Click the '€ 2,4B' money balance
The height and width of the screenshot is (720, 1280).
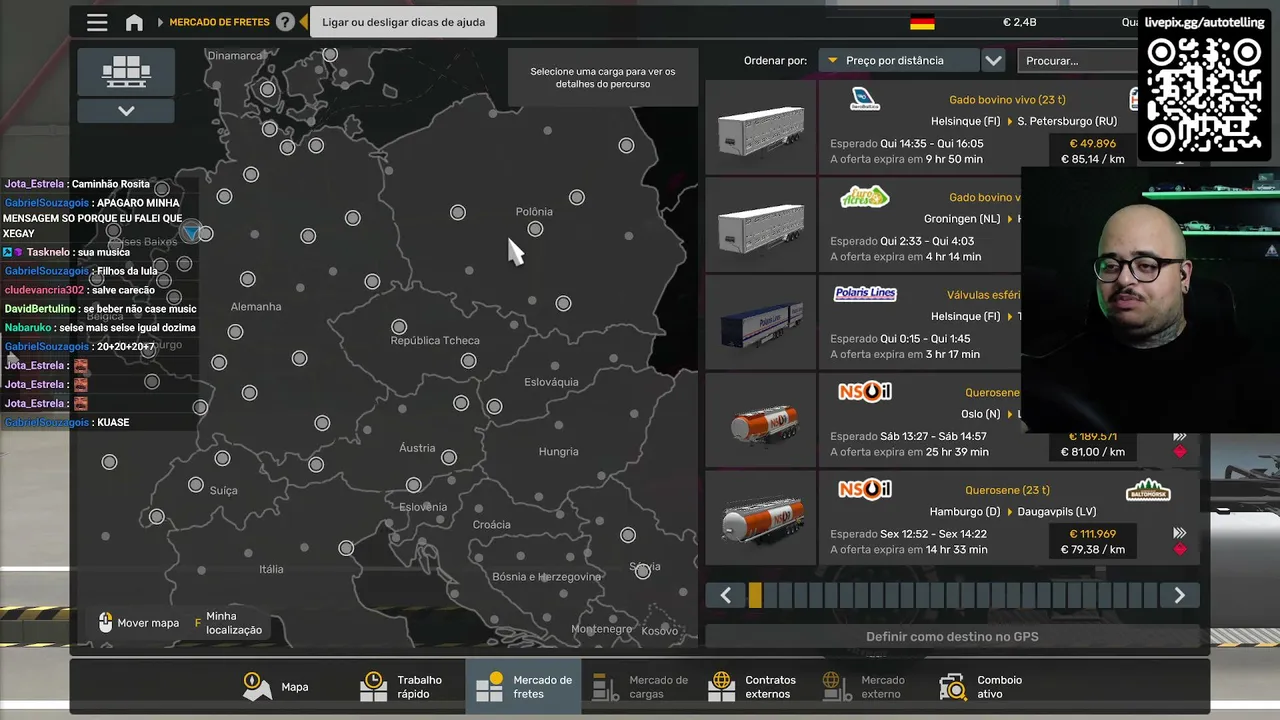point(1019,22)
